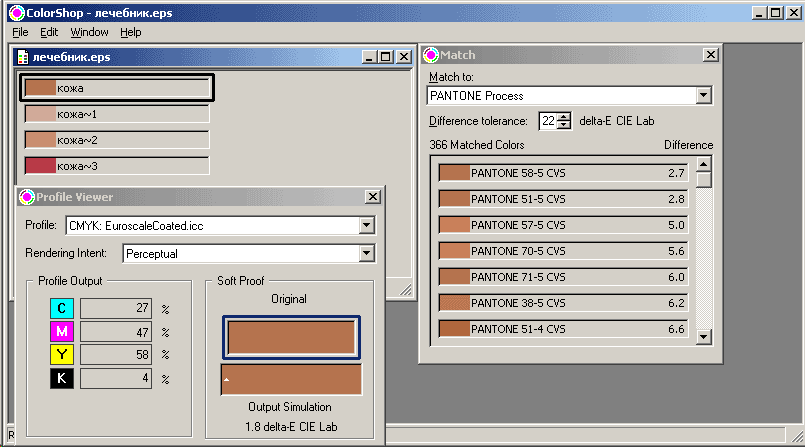The image size is (805, 447).
Task: Maximize the ColorShop main window
Action: tap(776, 13)
